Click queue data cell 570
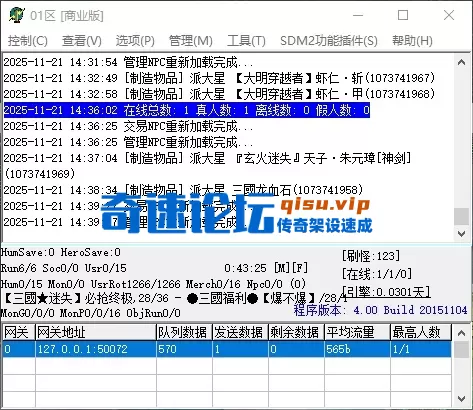 coord(184,349)
